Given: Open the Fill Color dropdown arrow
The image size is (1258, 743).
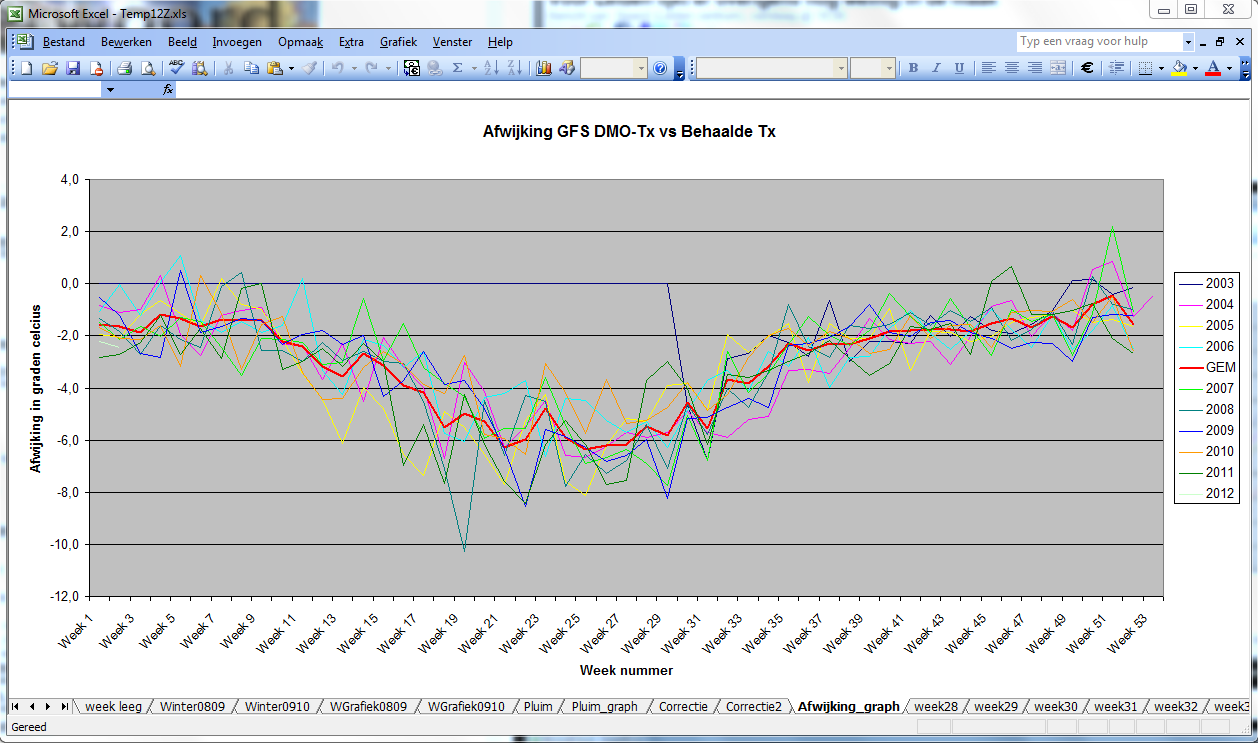Looking at the screenshot, I should (1194, 68).
